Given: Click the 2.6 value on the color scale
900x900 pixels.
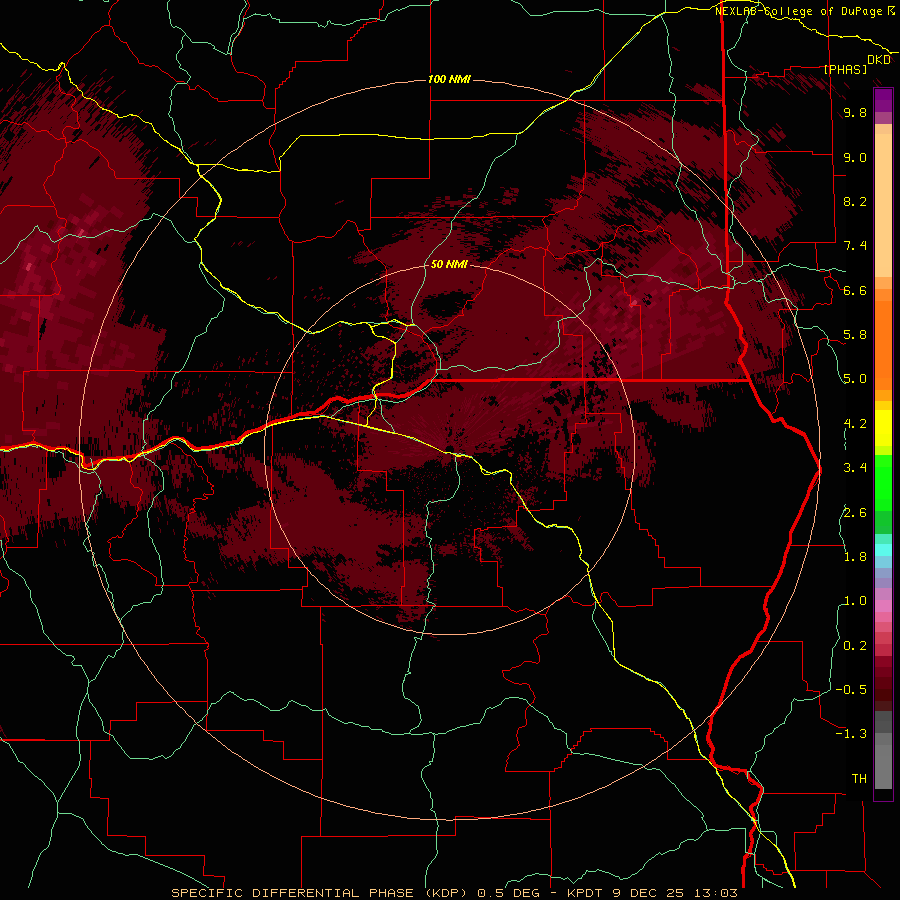Looking at the screenshot, I should (x=855, y=512).
